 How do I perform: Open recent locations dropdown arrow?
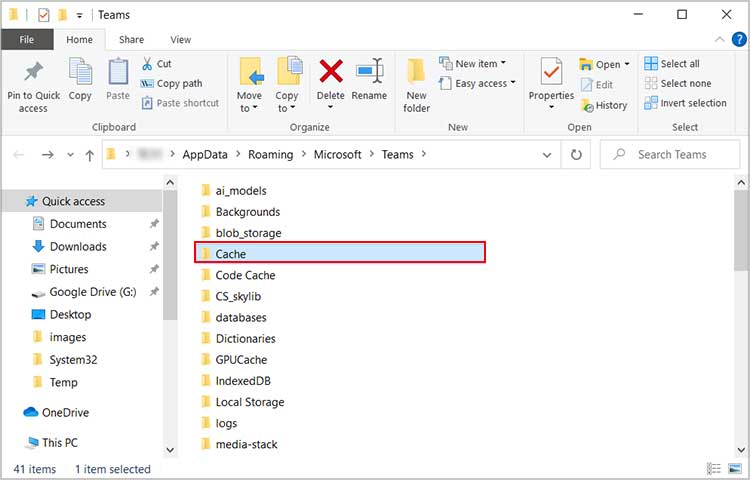point(70,154)
